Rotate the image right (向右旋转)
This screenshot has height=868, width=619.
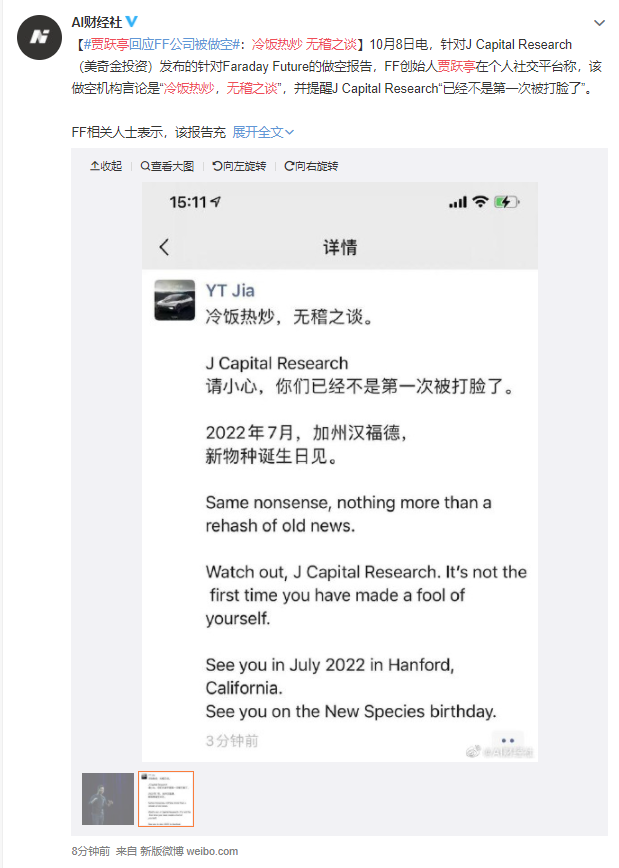pyautogui.click(x=311, y=166)
